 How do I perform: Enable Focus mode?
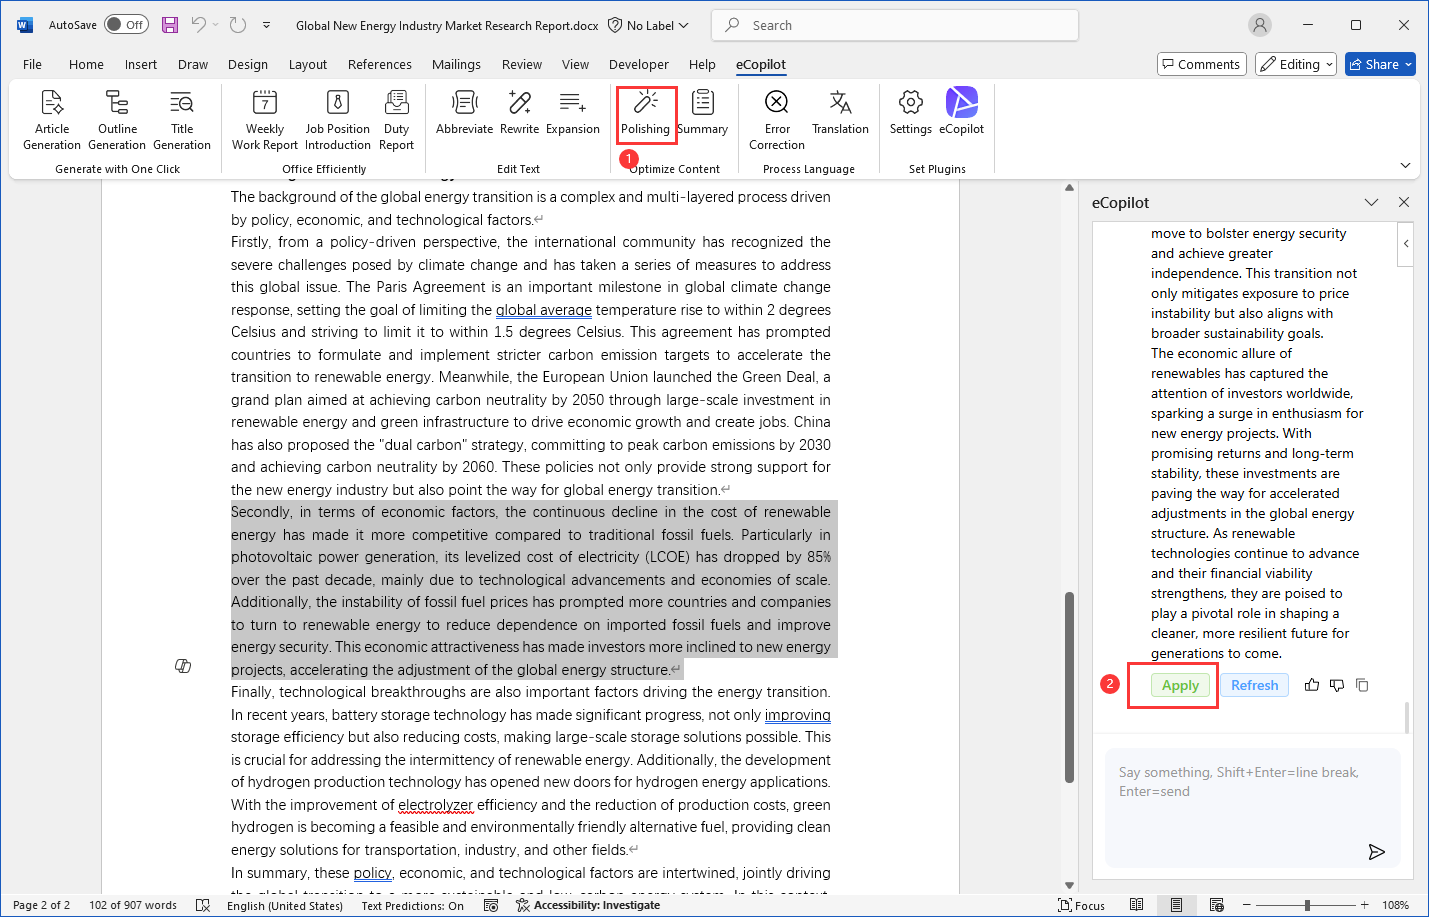1081,905
